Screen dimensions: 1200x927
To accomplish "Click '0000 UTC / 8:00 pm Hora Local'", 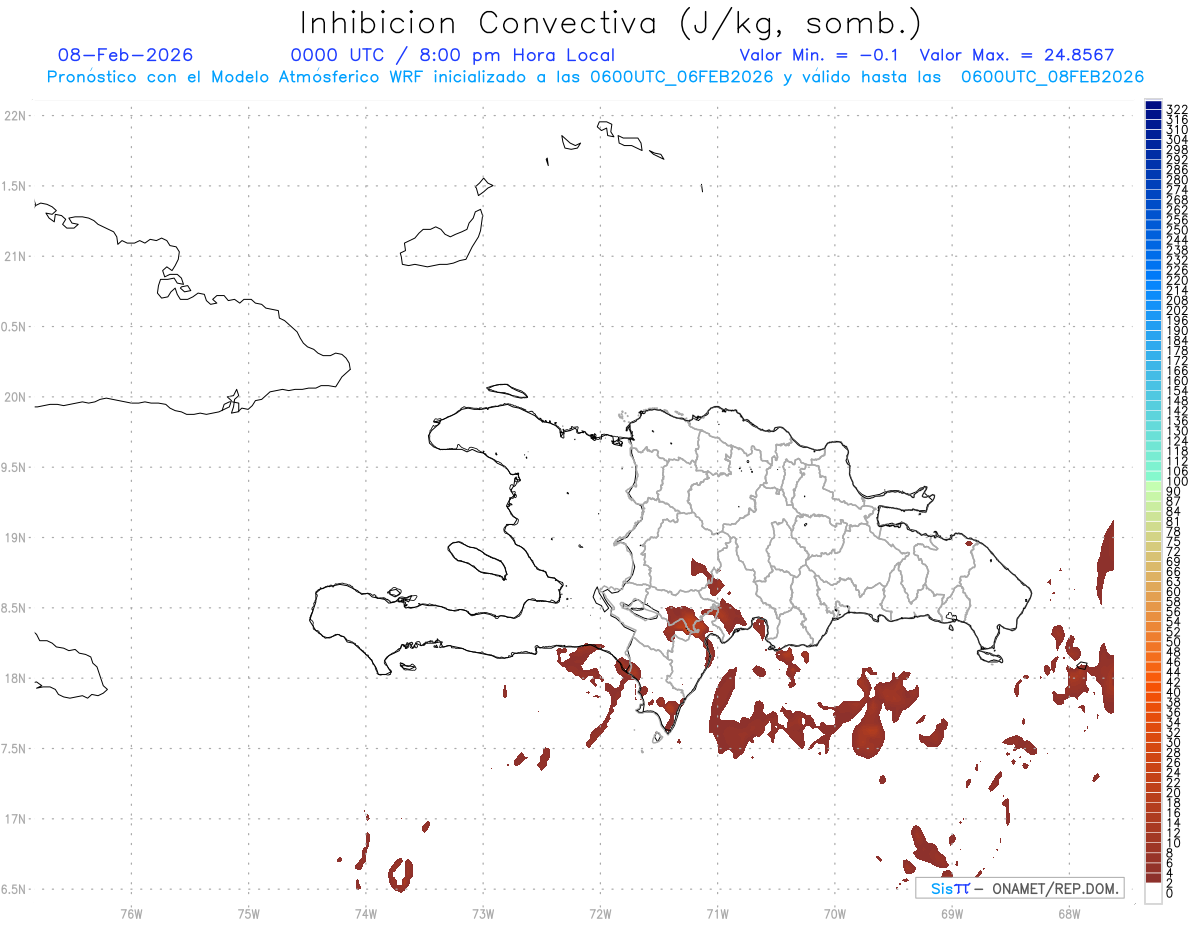I will click(453, 55).
